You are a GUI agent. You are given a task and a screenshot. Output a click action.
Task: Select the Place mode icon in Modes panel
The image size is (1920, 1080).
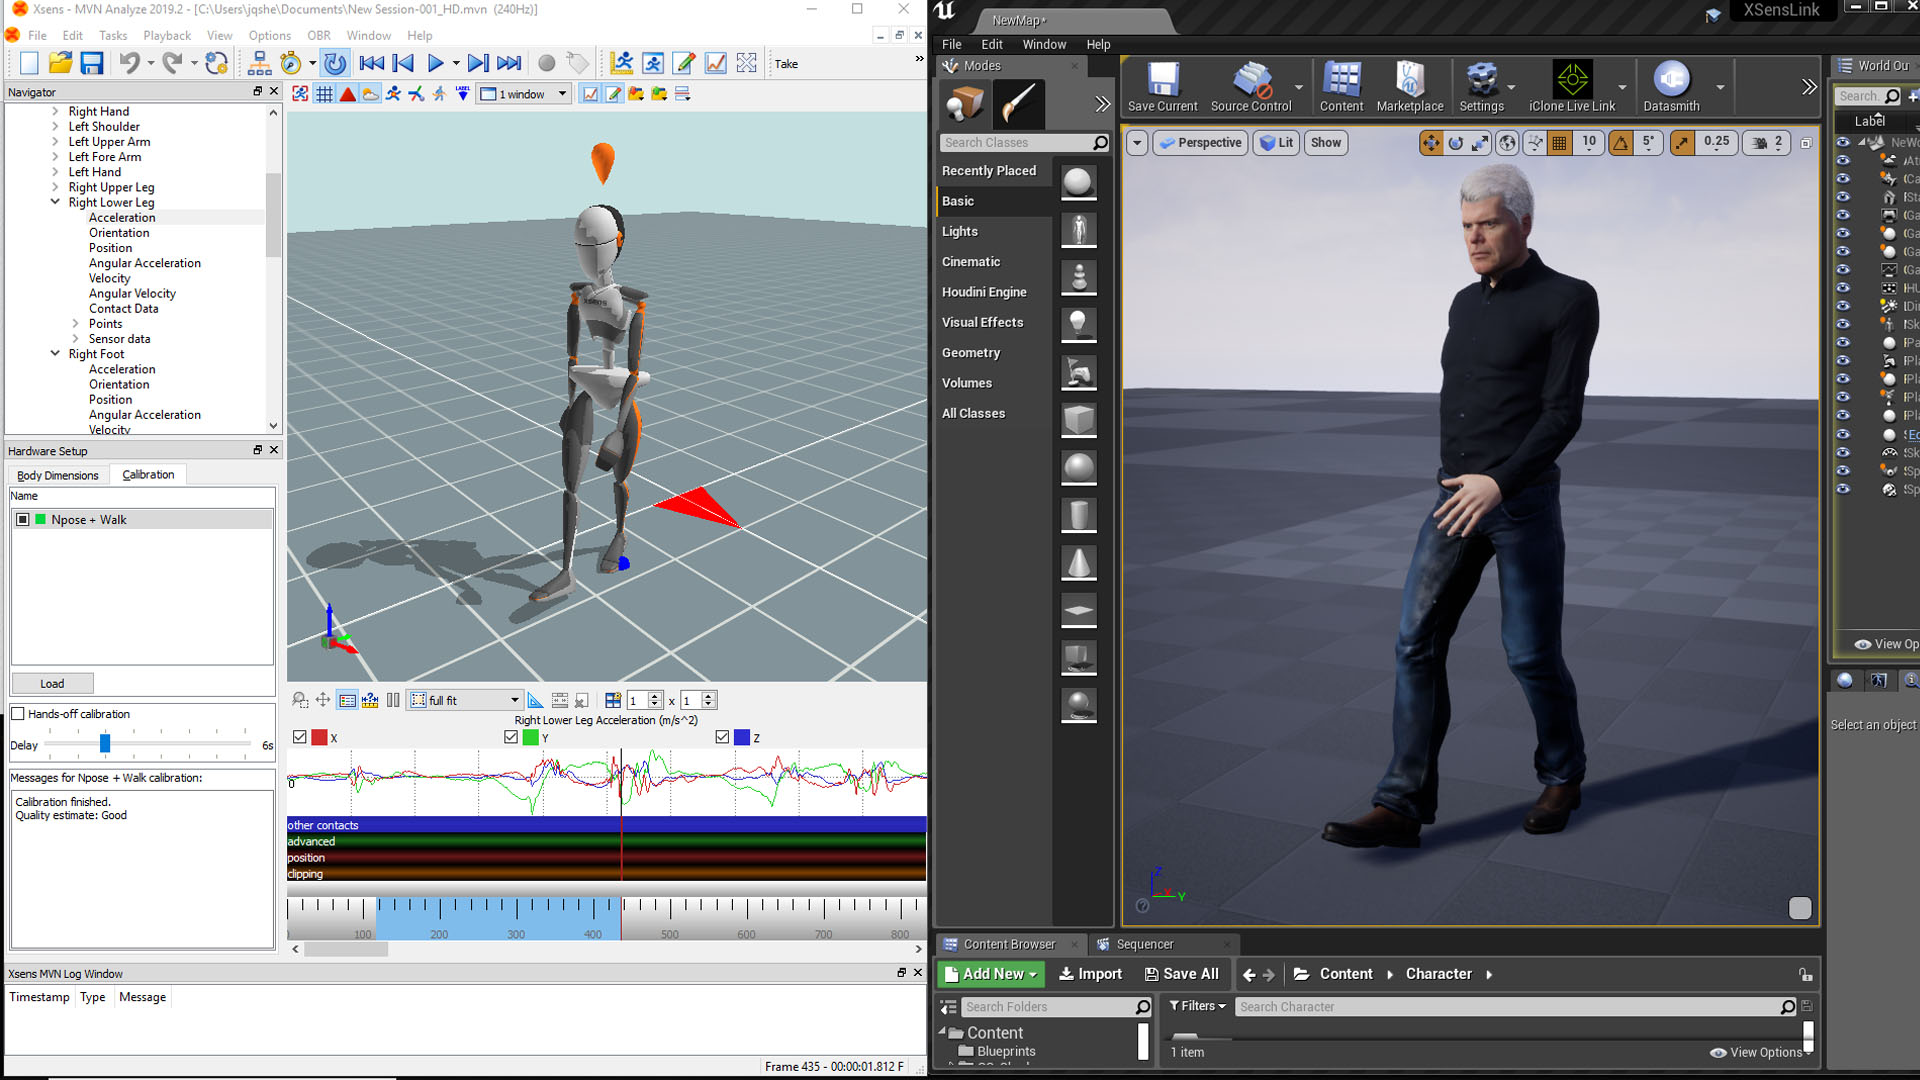tap(965, 104)
